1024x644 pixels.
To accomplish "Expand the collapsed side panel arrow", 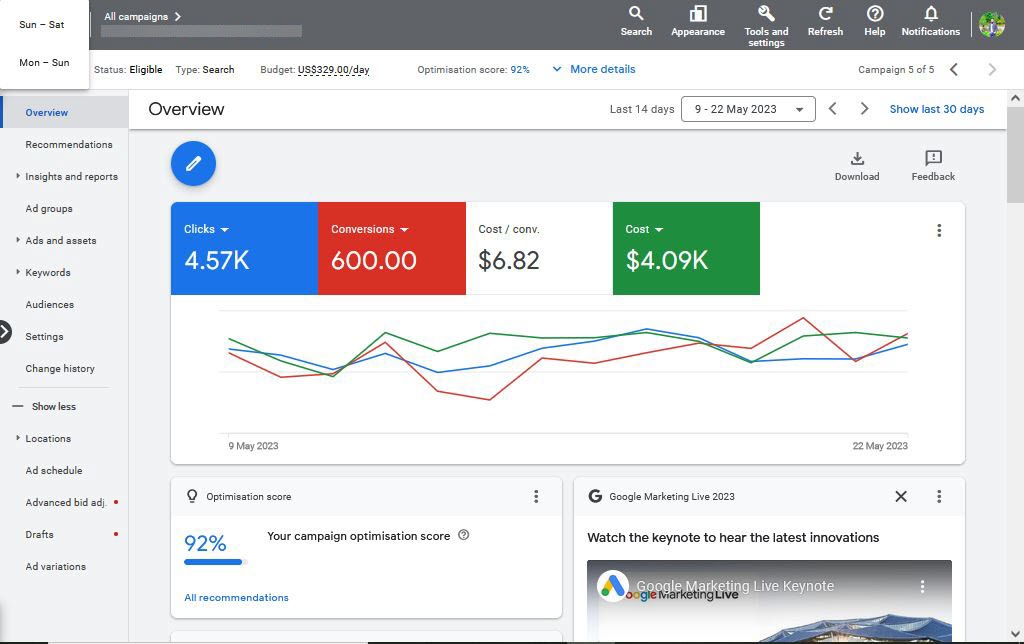I will [x=5, y=332].
